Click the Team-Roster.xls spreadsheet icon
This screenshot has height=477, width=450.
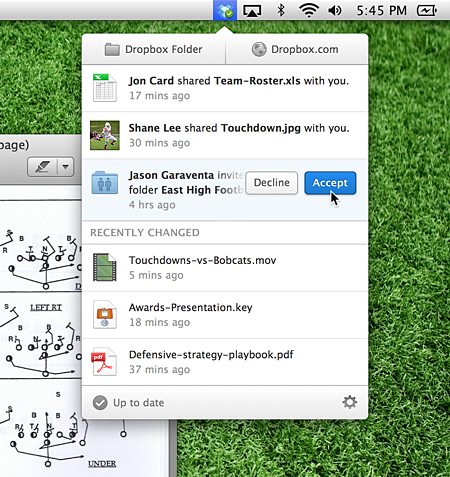(x=105, y=88)
